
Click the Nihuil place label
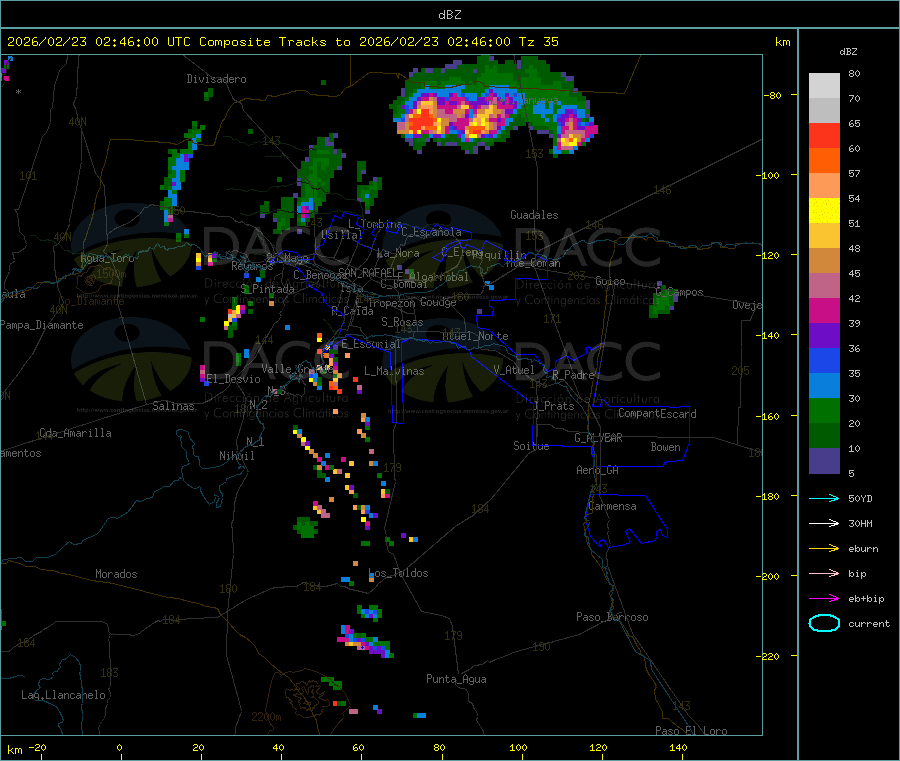(x=236, y=456)
